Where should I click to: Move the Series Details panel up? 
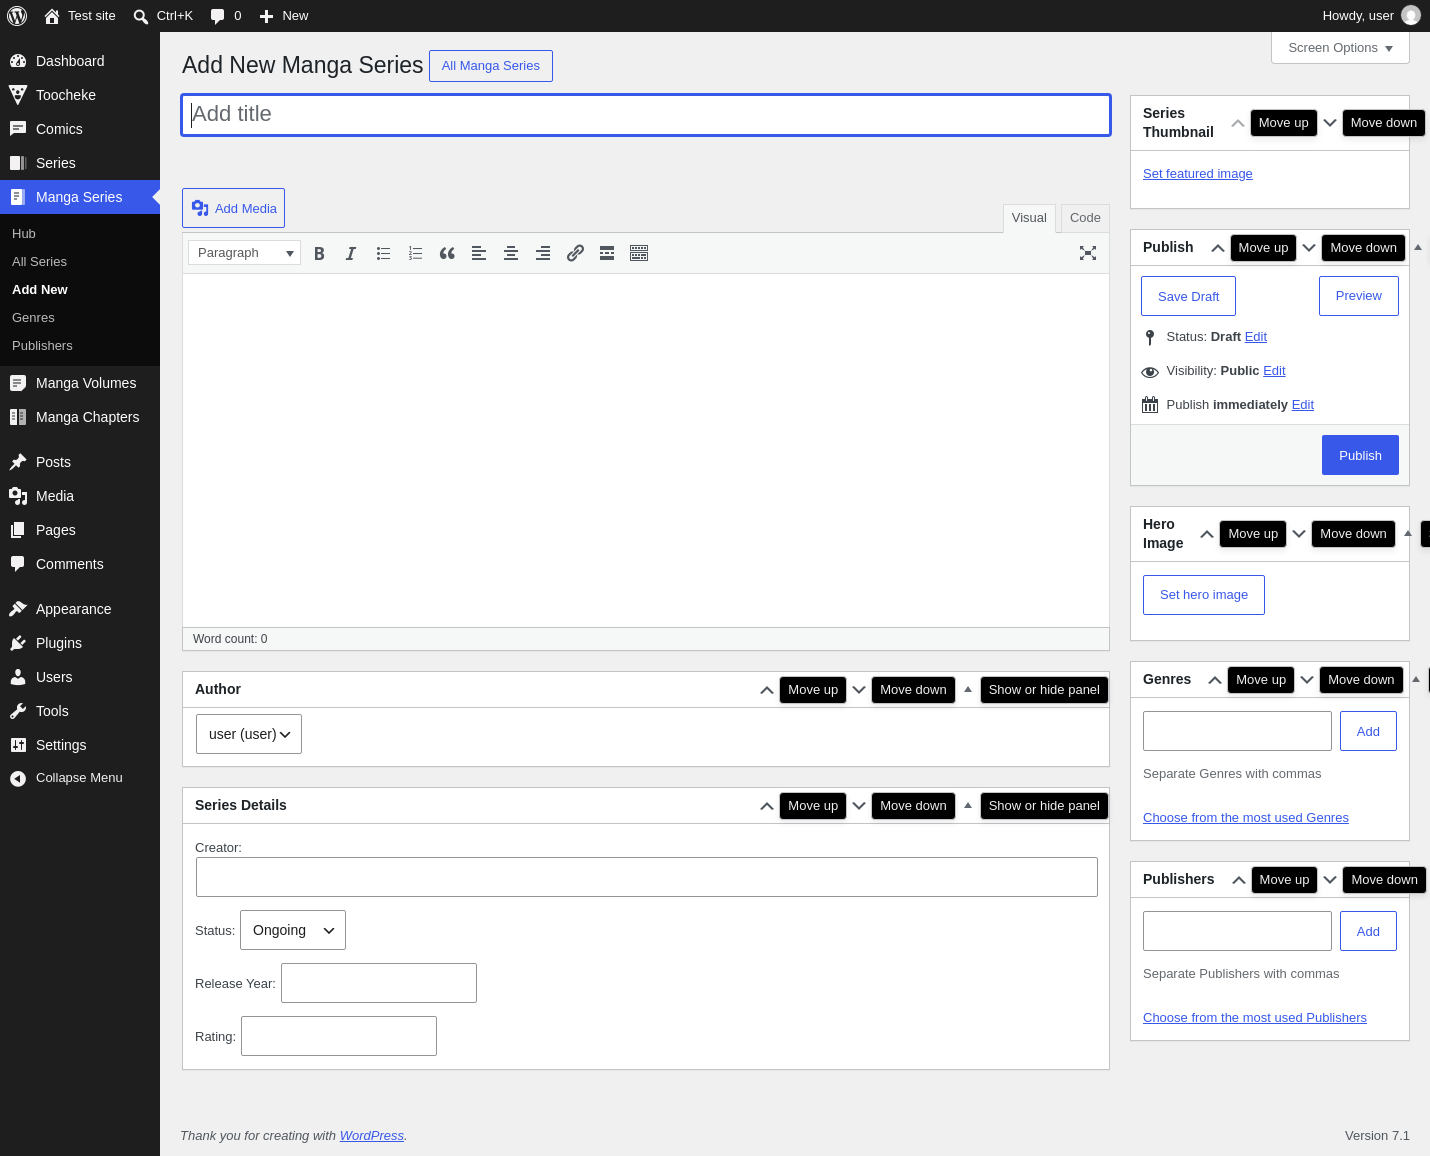tap(767, 806)
